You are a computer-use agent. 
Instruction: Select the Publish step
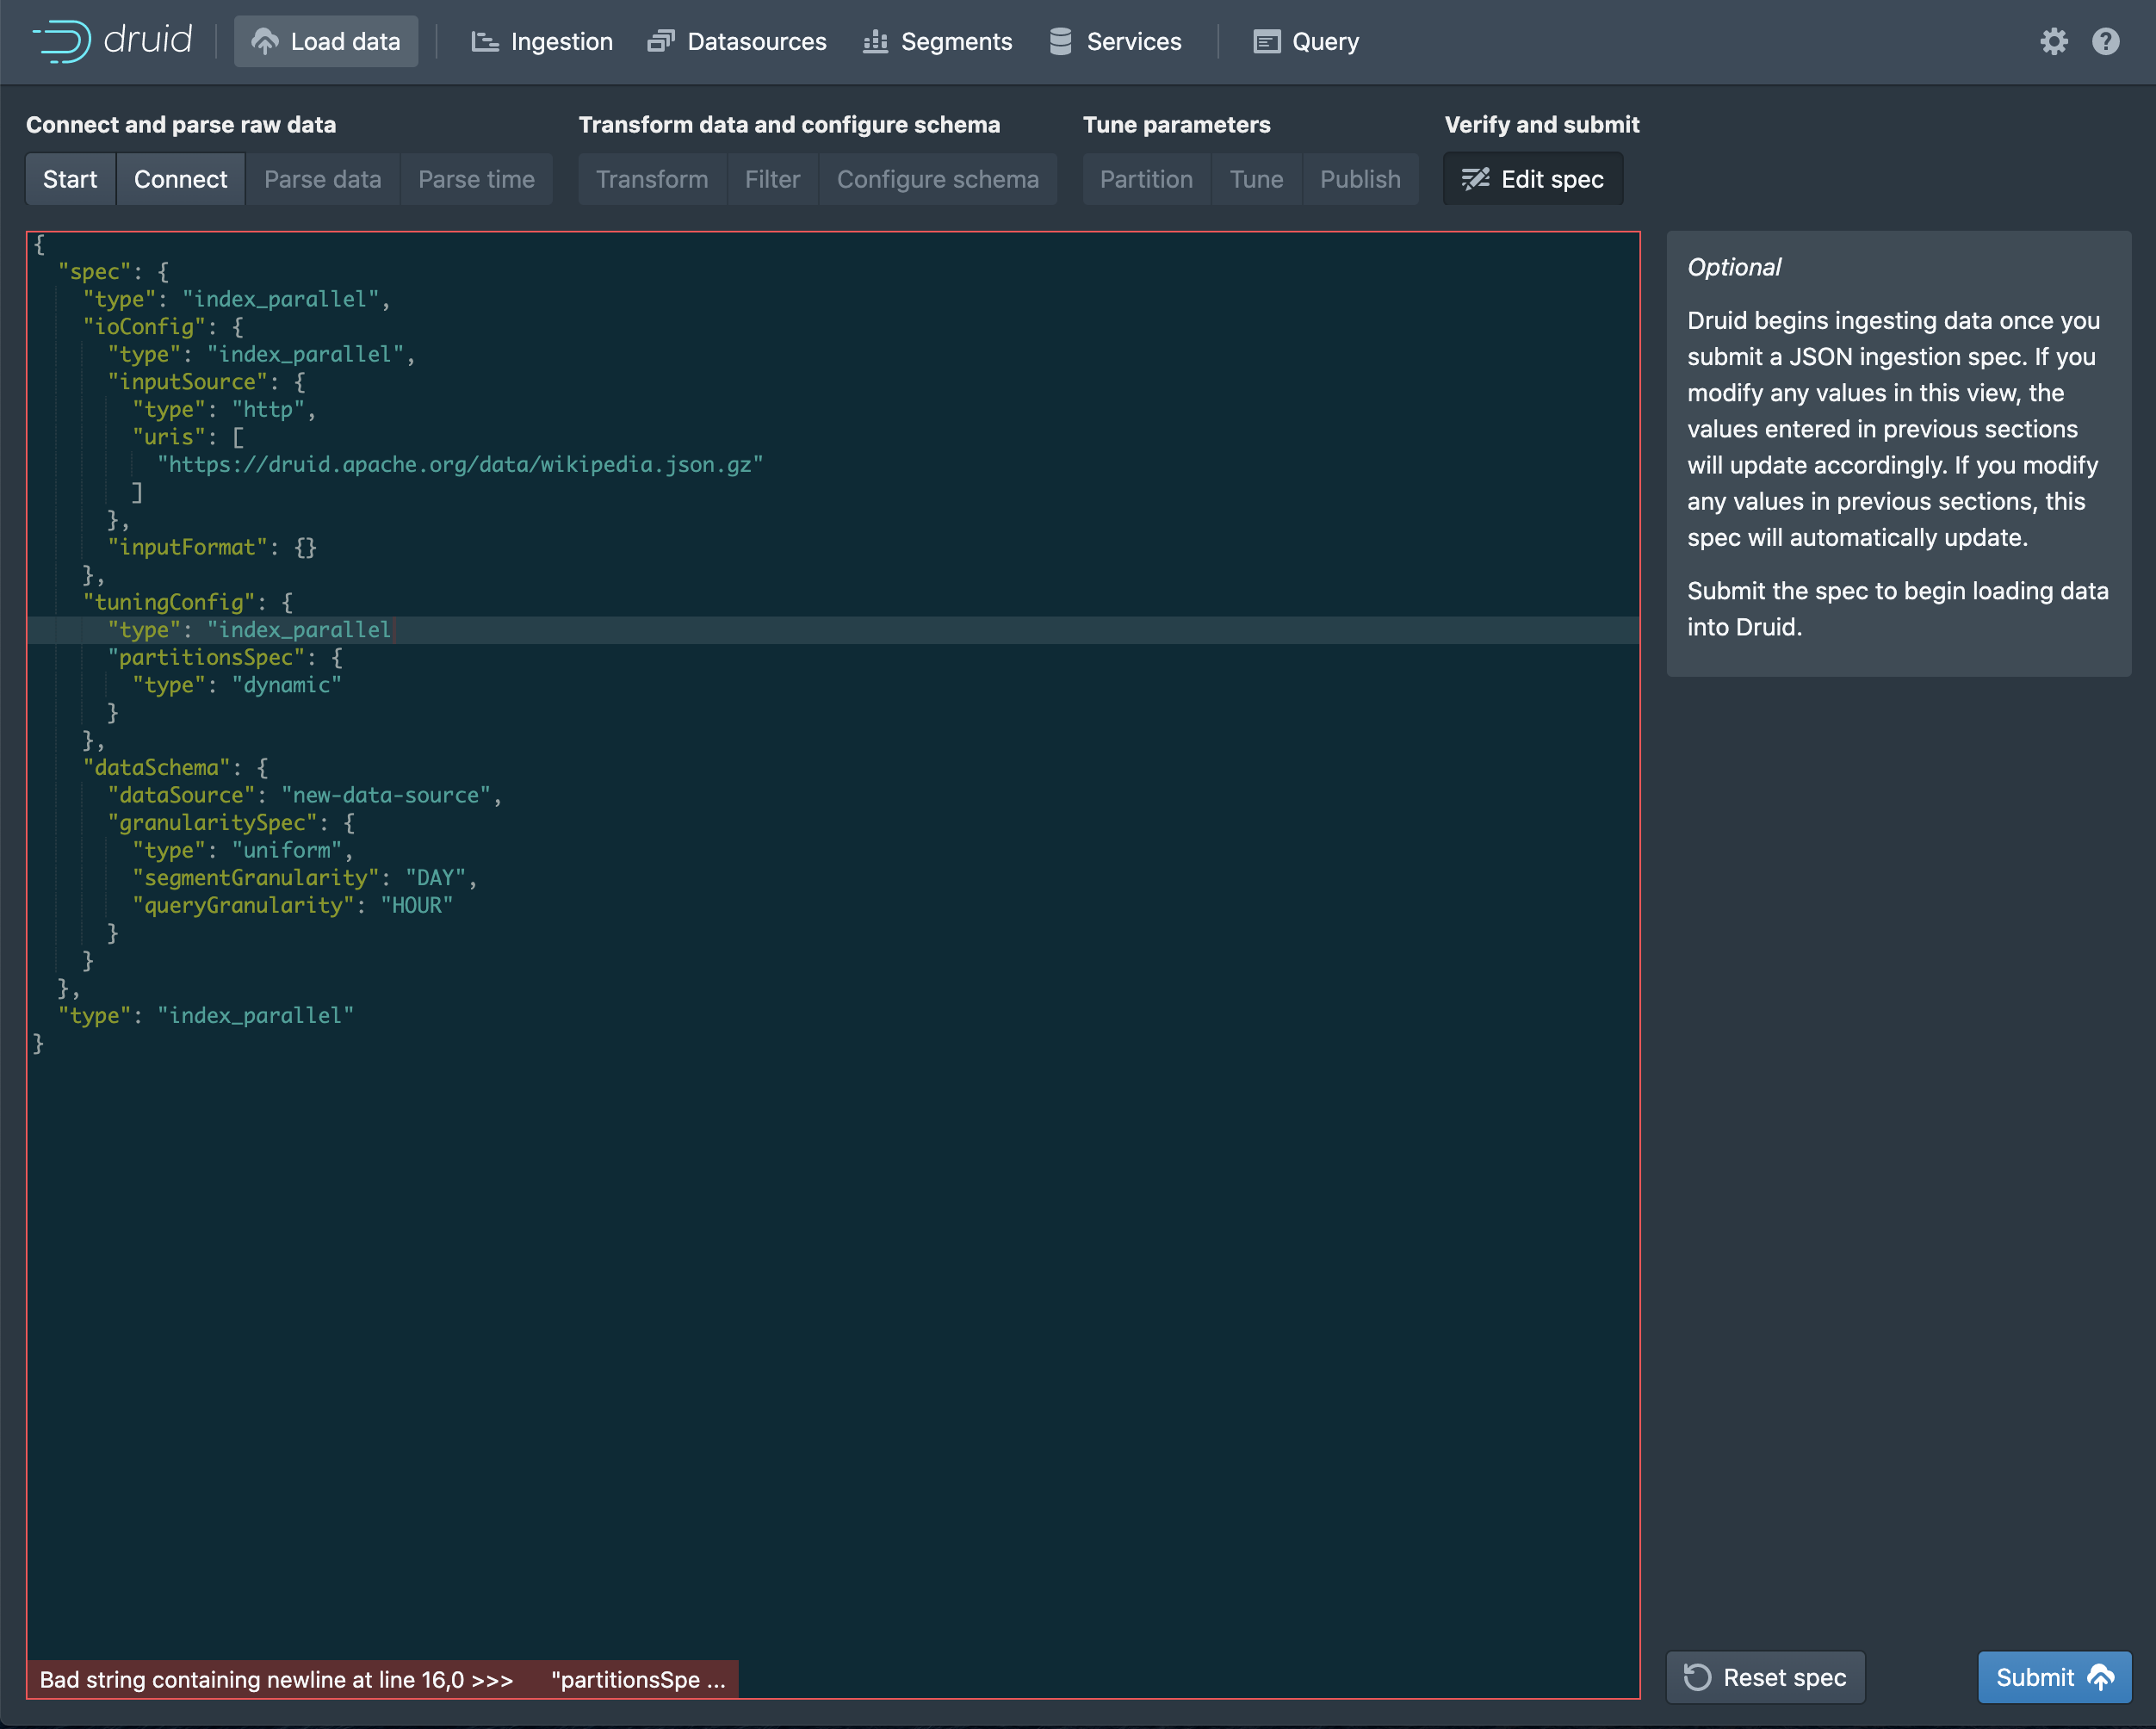click(1361, 179)
